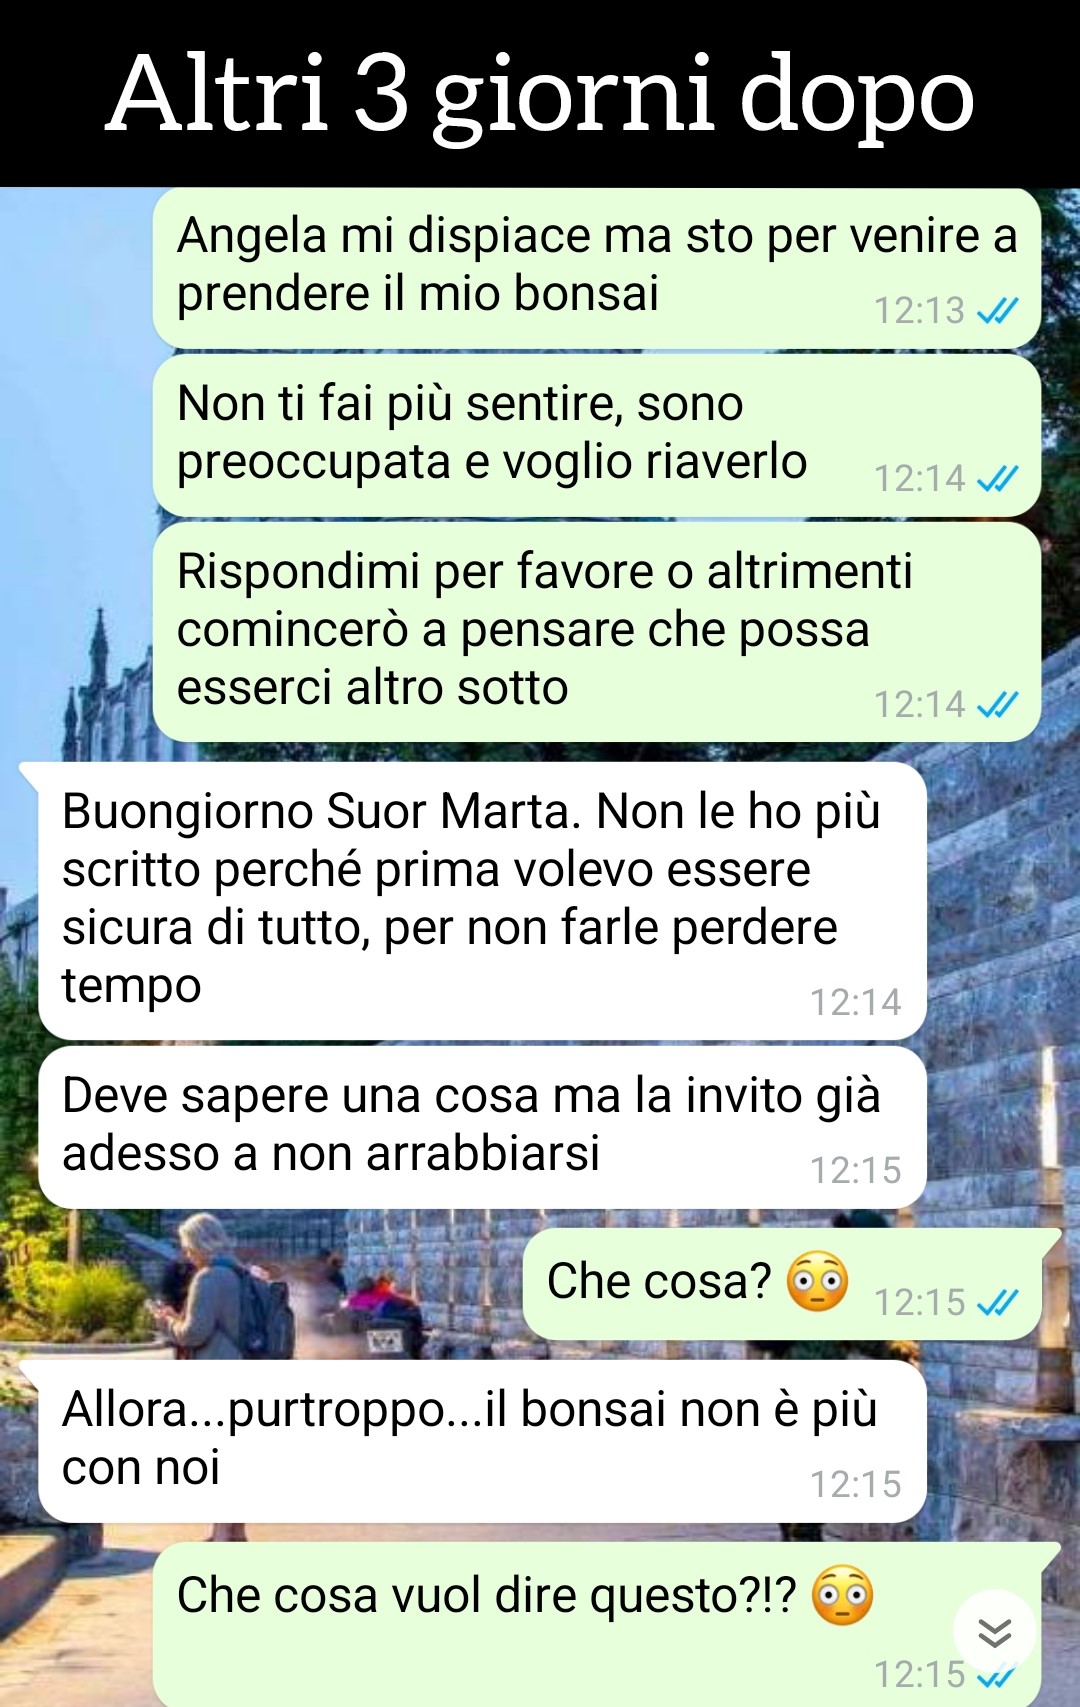Tap flushed emoji in 'Che cosa?' message

point(817,1281)
